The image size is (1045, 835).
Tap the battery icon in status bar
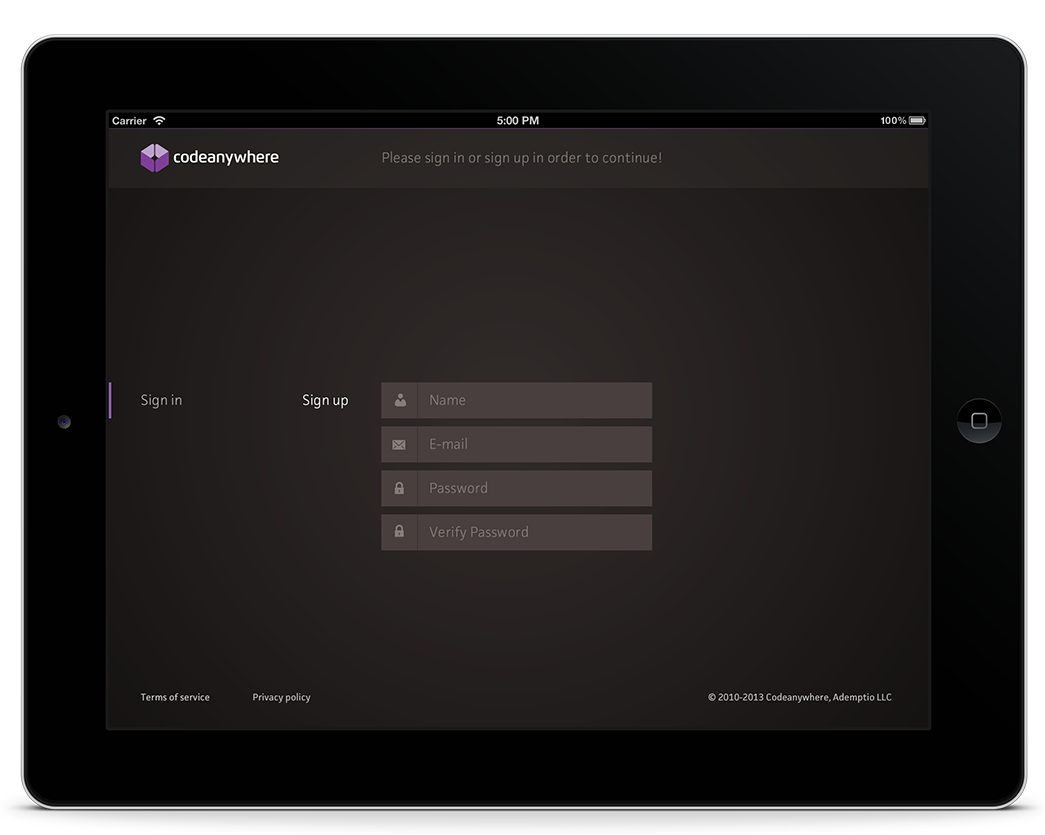918,121
